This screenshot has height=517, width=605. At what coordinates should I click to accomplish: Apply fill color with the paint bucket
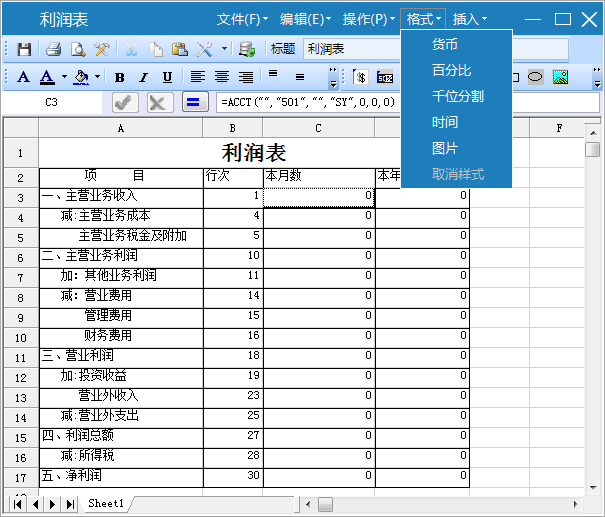tap(81, 77)
